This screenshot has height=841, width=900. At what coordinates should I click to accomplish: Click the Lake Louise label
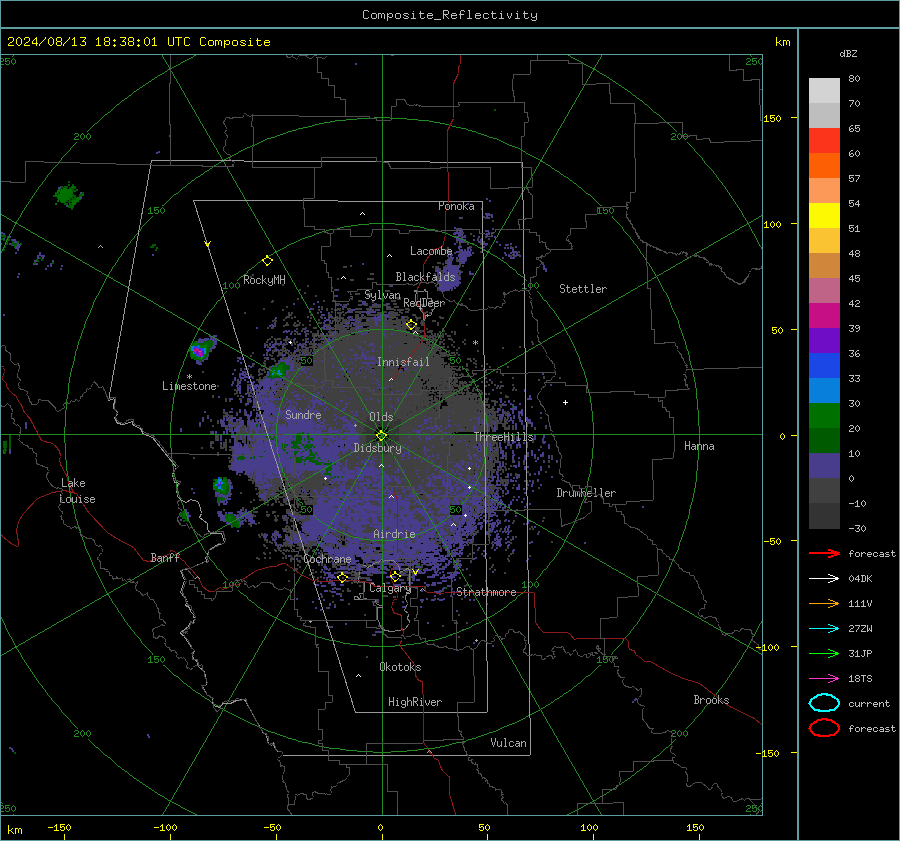coord(77,491)
